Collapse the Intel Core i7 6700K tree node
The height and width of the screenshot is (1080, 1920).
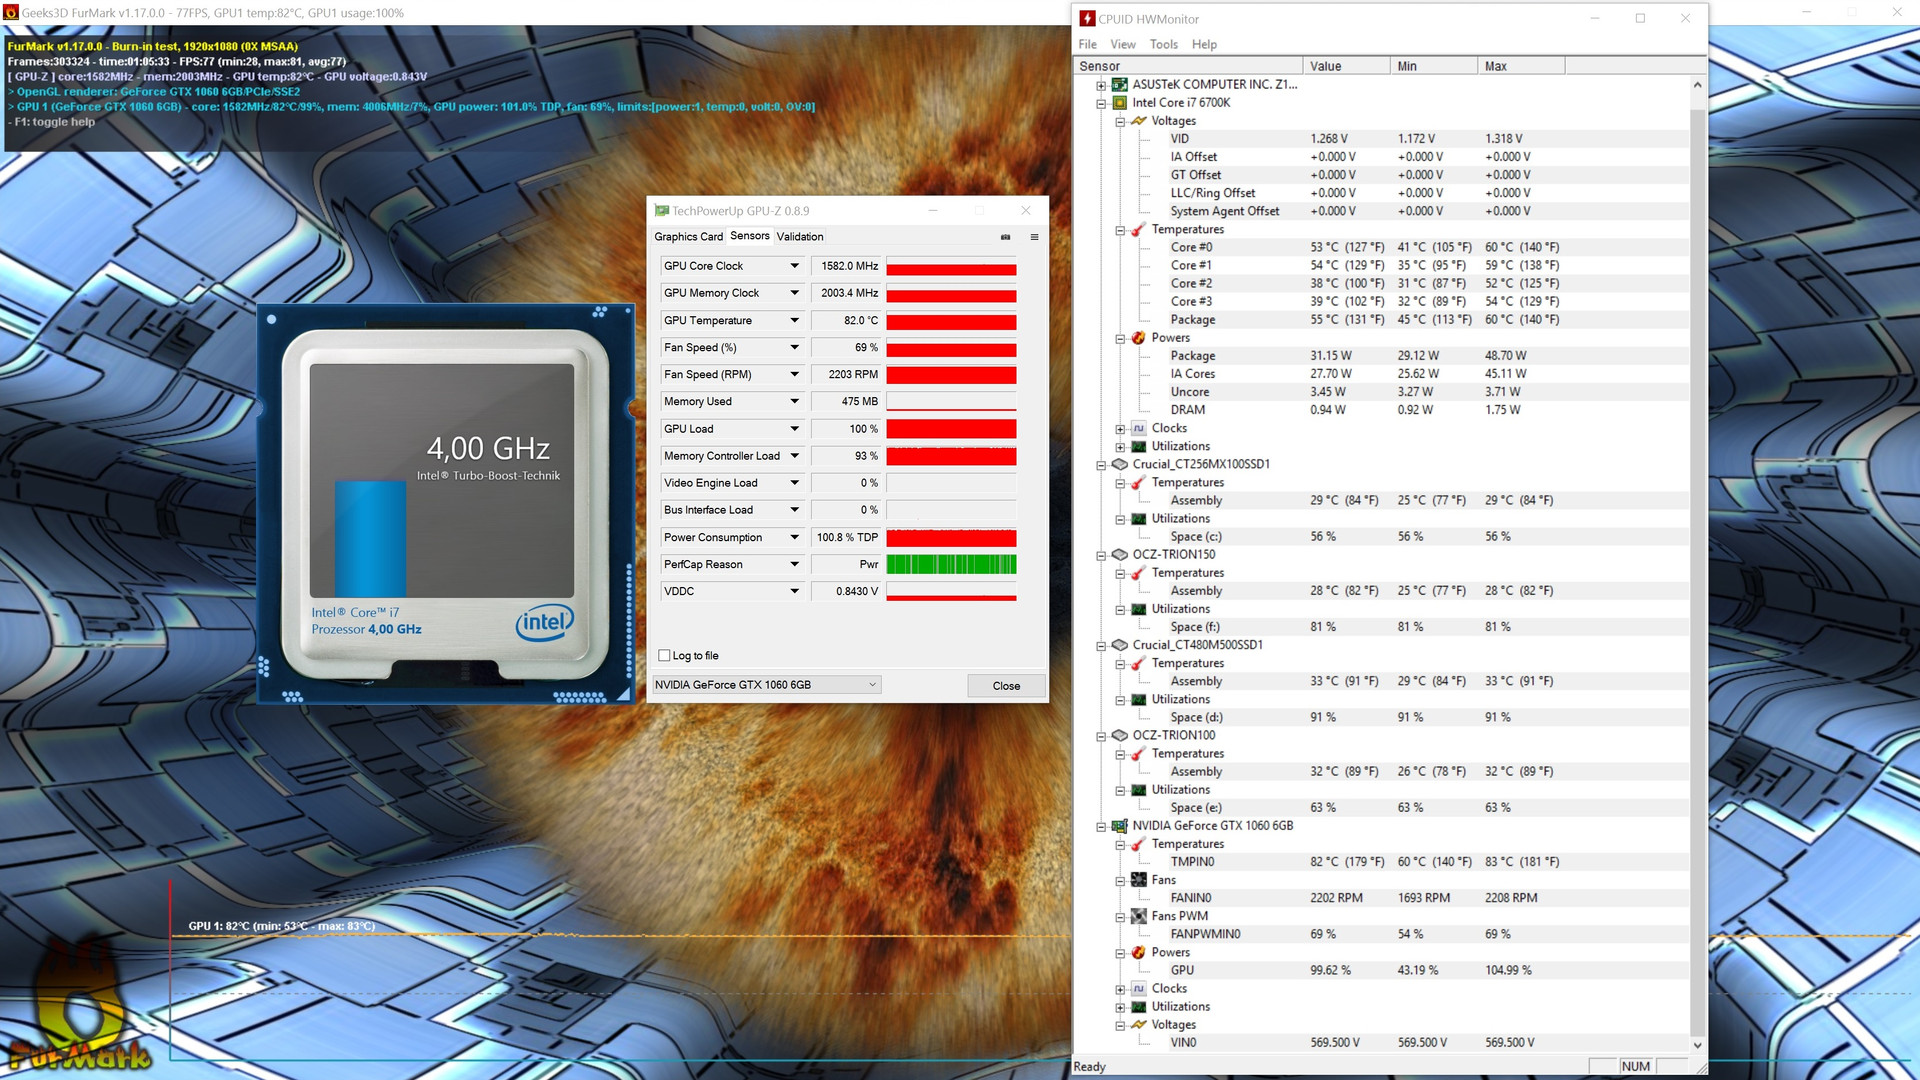point(1101,103)
